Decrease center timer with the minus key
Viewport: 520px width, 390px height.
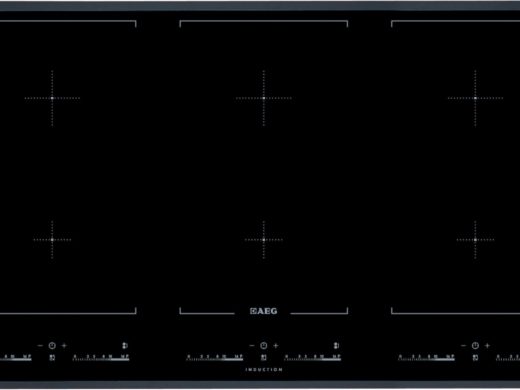point(252,346)
